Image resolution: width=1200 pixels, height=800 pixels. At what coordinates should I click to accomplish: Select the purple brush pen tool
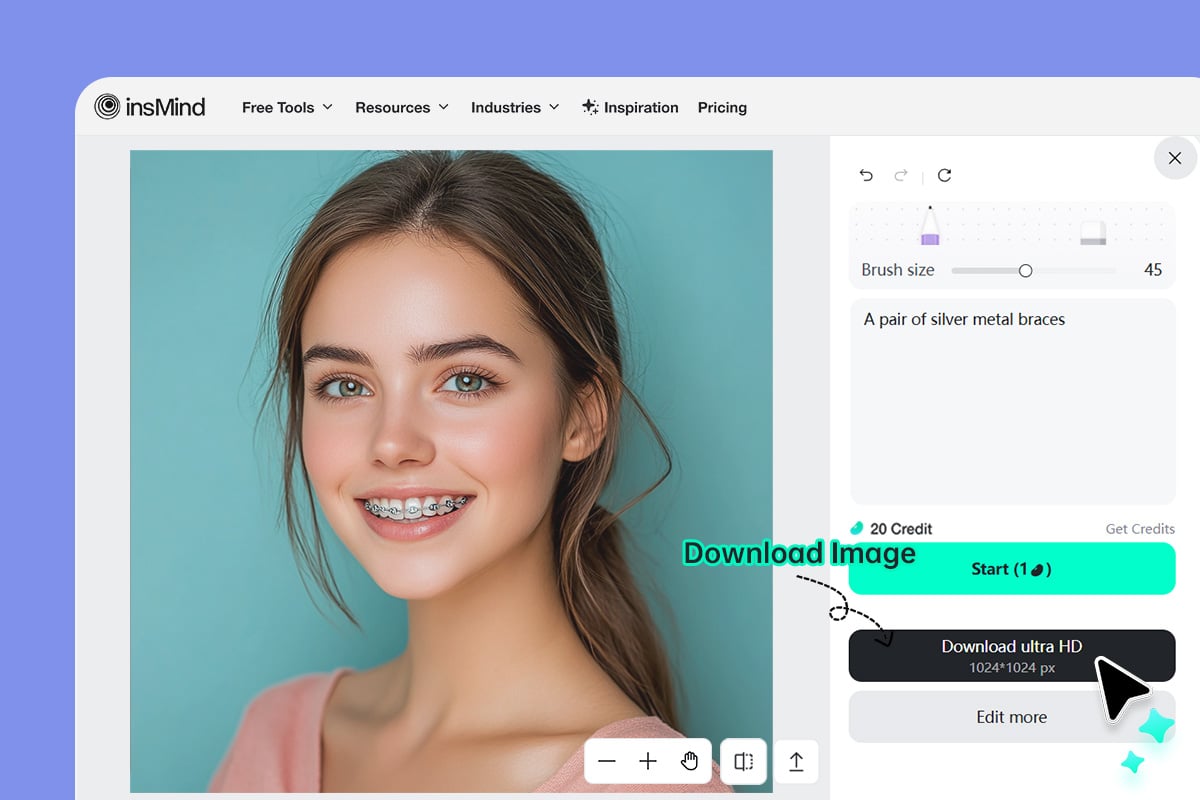[x=930, y=226]
